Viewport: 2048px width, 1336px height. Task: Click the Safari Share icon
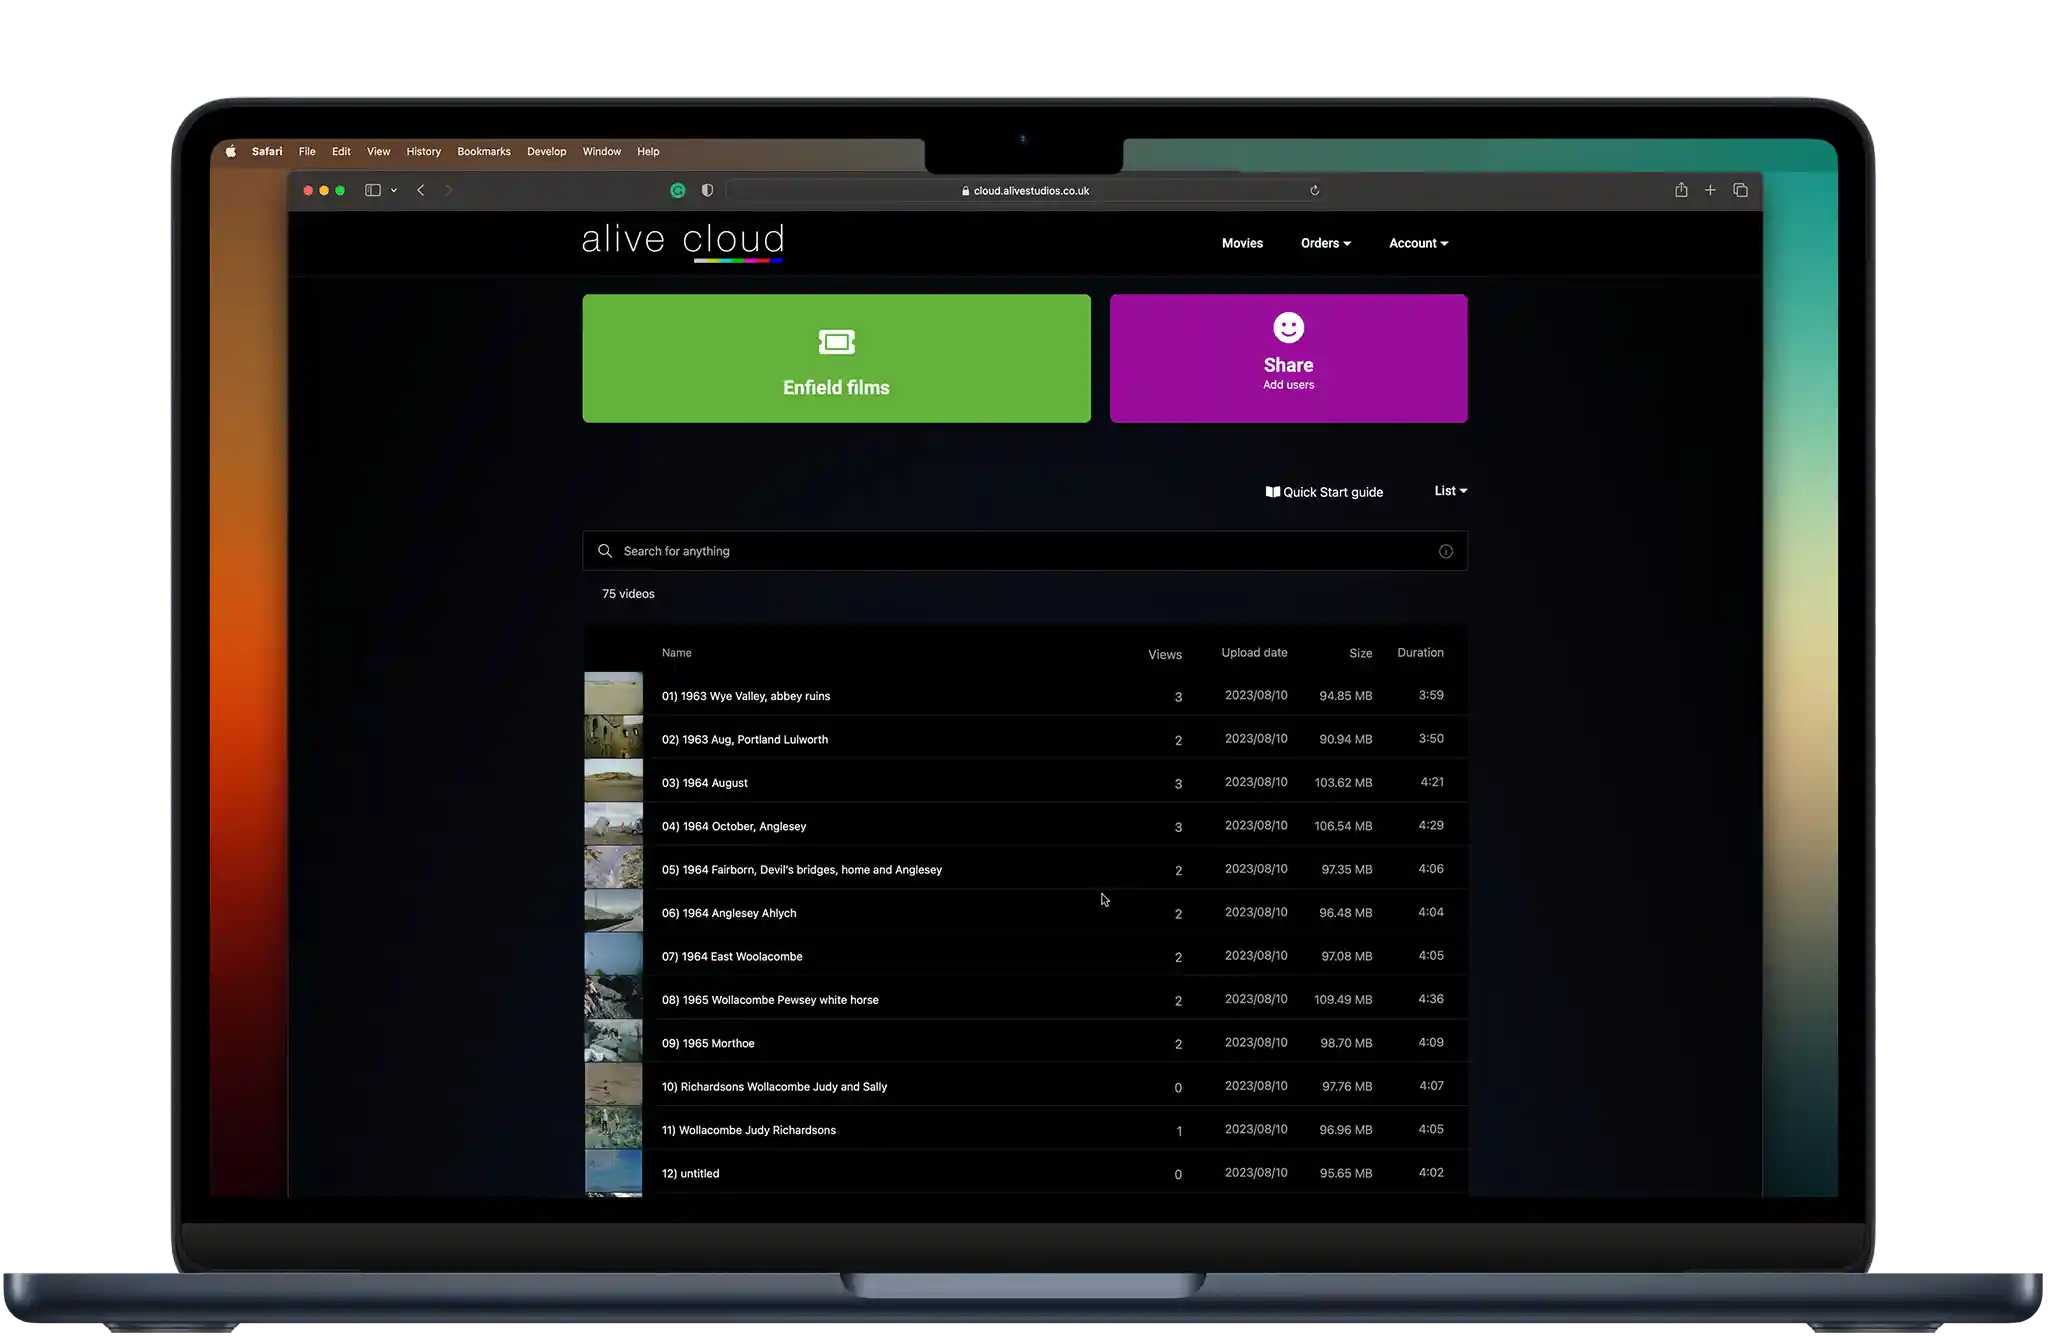[x=1681, y=190]
